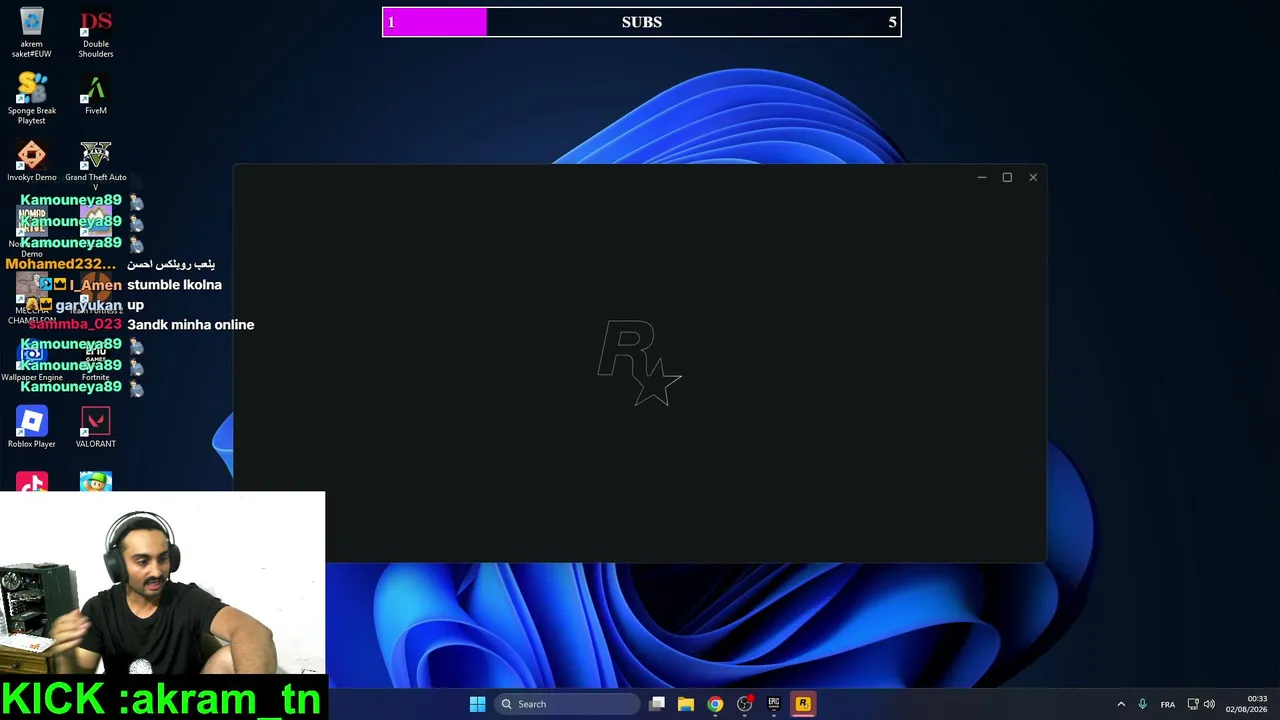Select the FiveM desktop shortcut
This screenshot has height=720, width=1280.
click(x=96, y=94)
